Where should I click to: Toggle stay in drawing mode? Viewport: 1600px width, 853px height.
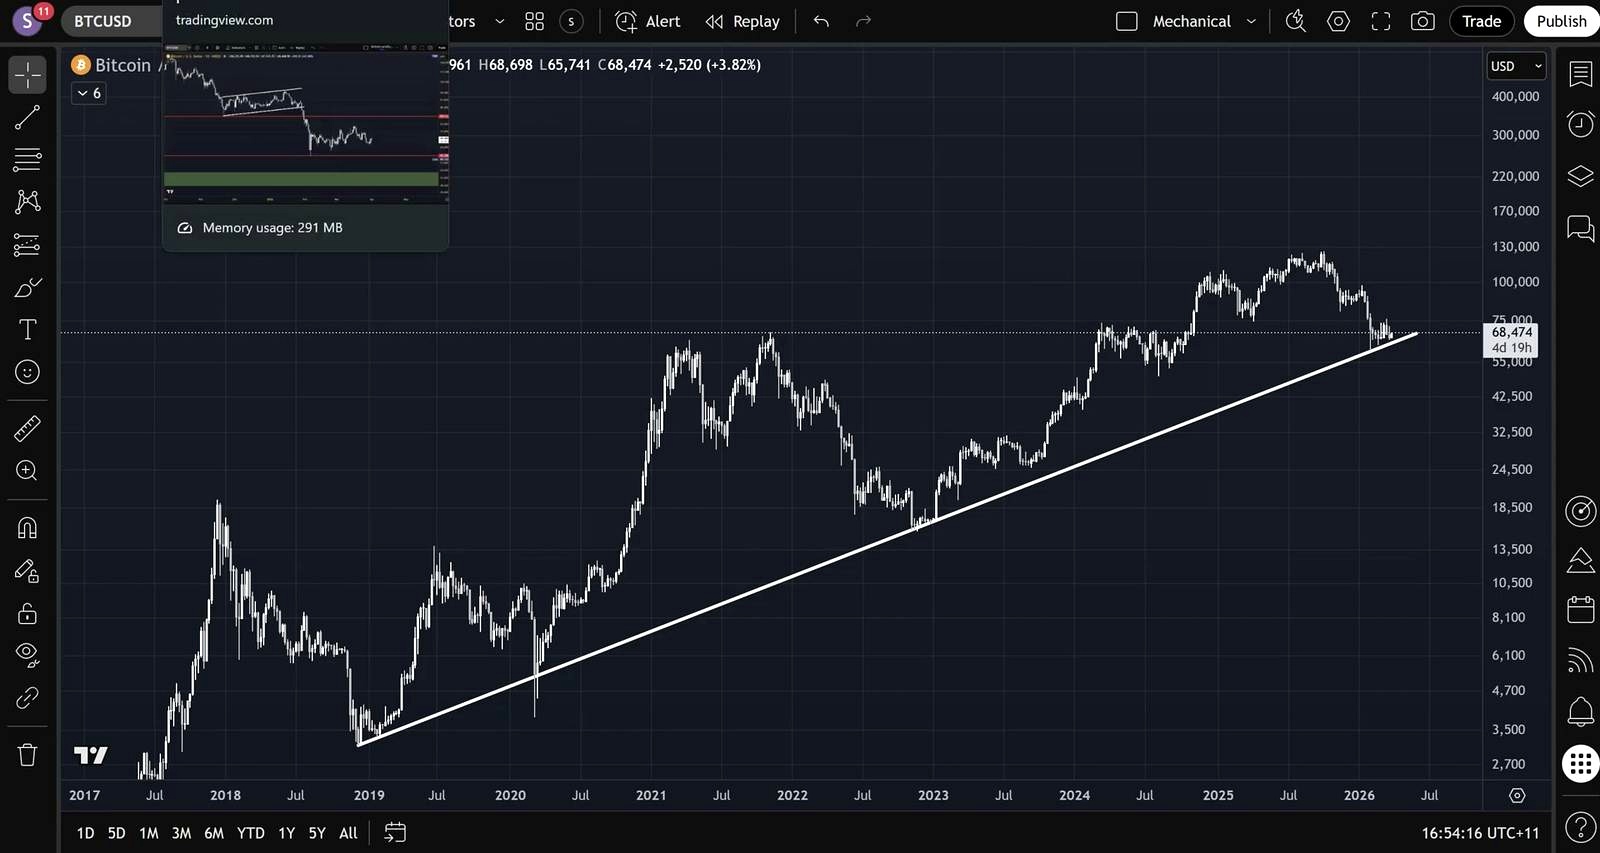click(27, 571)
